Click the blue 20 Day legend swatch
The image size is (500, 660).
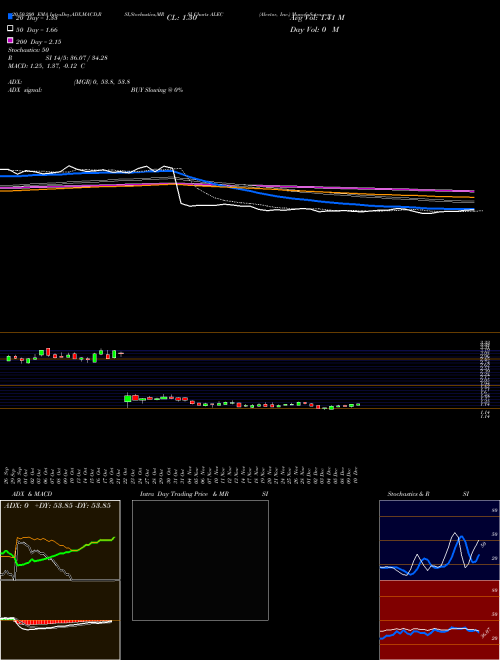tap(10, 16)
